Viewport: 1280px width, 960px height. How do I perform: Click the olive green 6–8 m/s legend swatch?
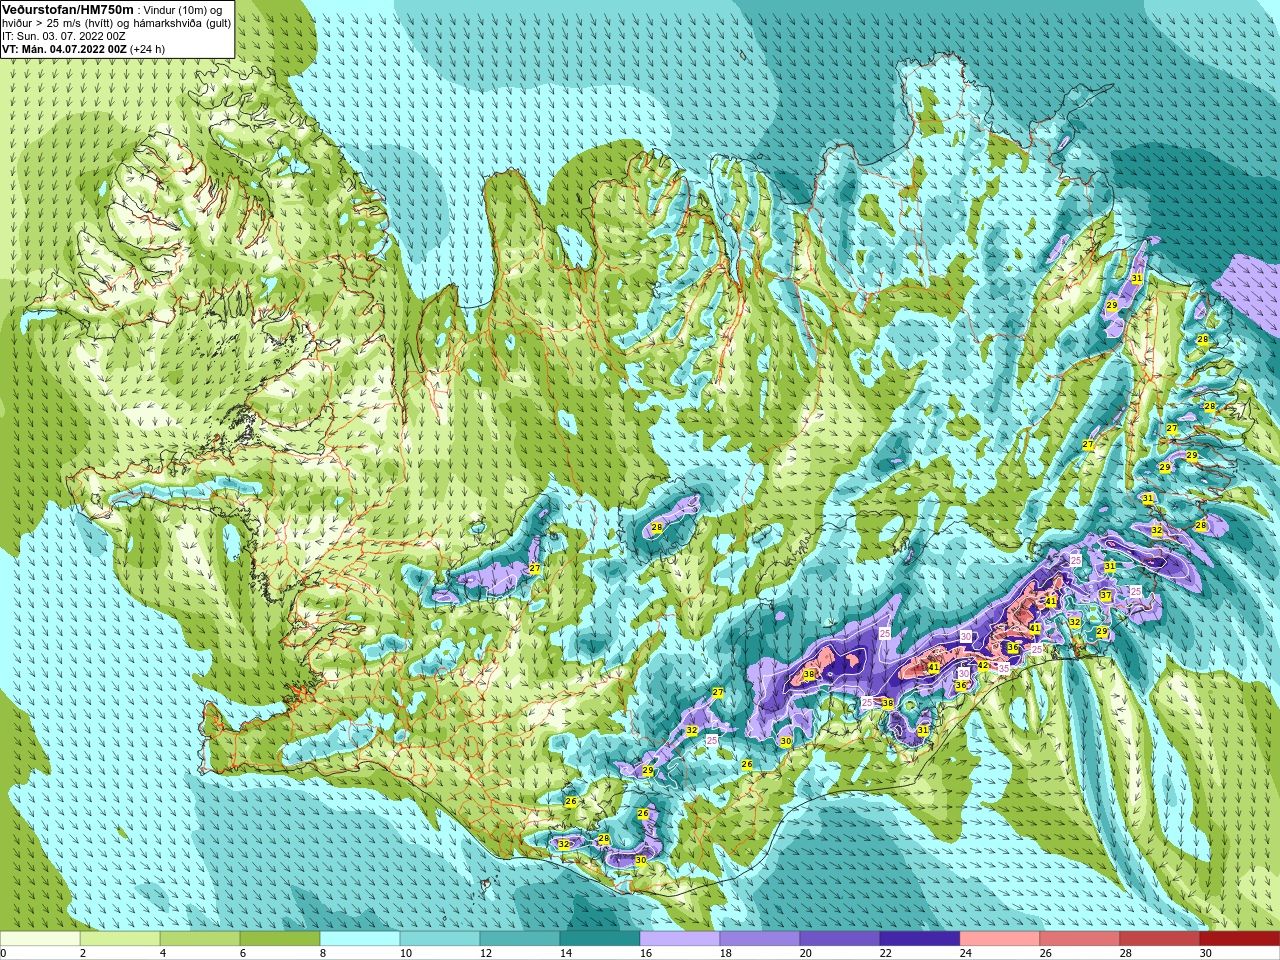coord(280,939)
